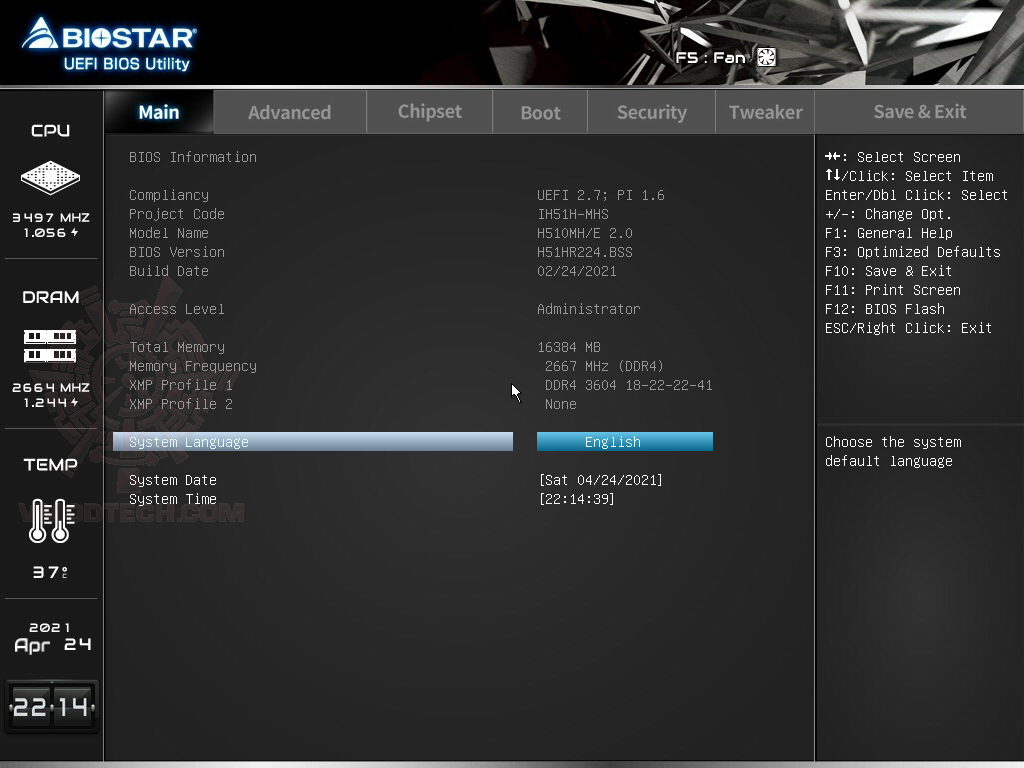Click the System Time value field
Viewport: 1024px width, 768px height.
pyautogui.click(x=577, y=499)
